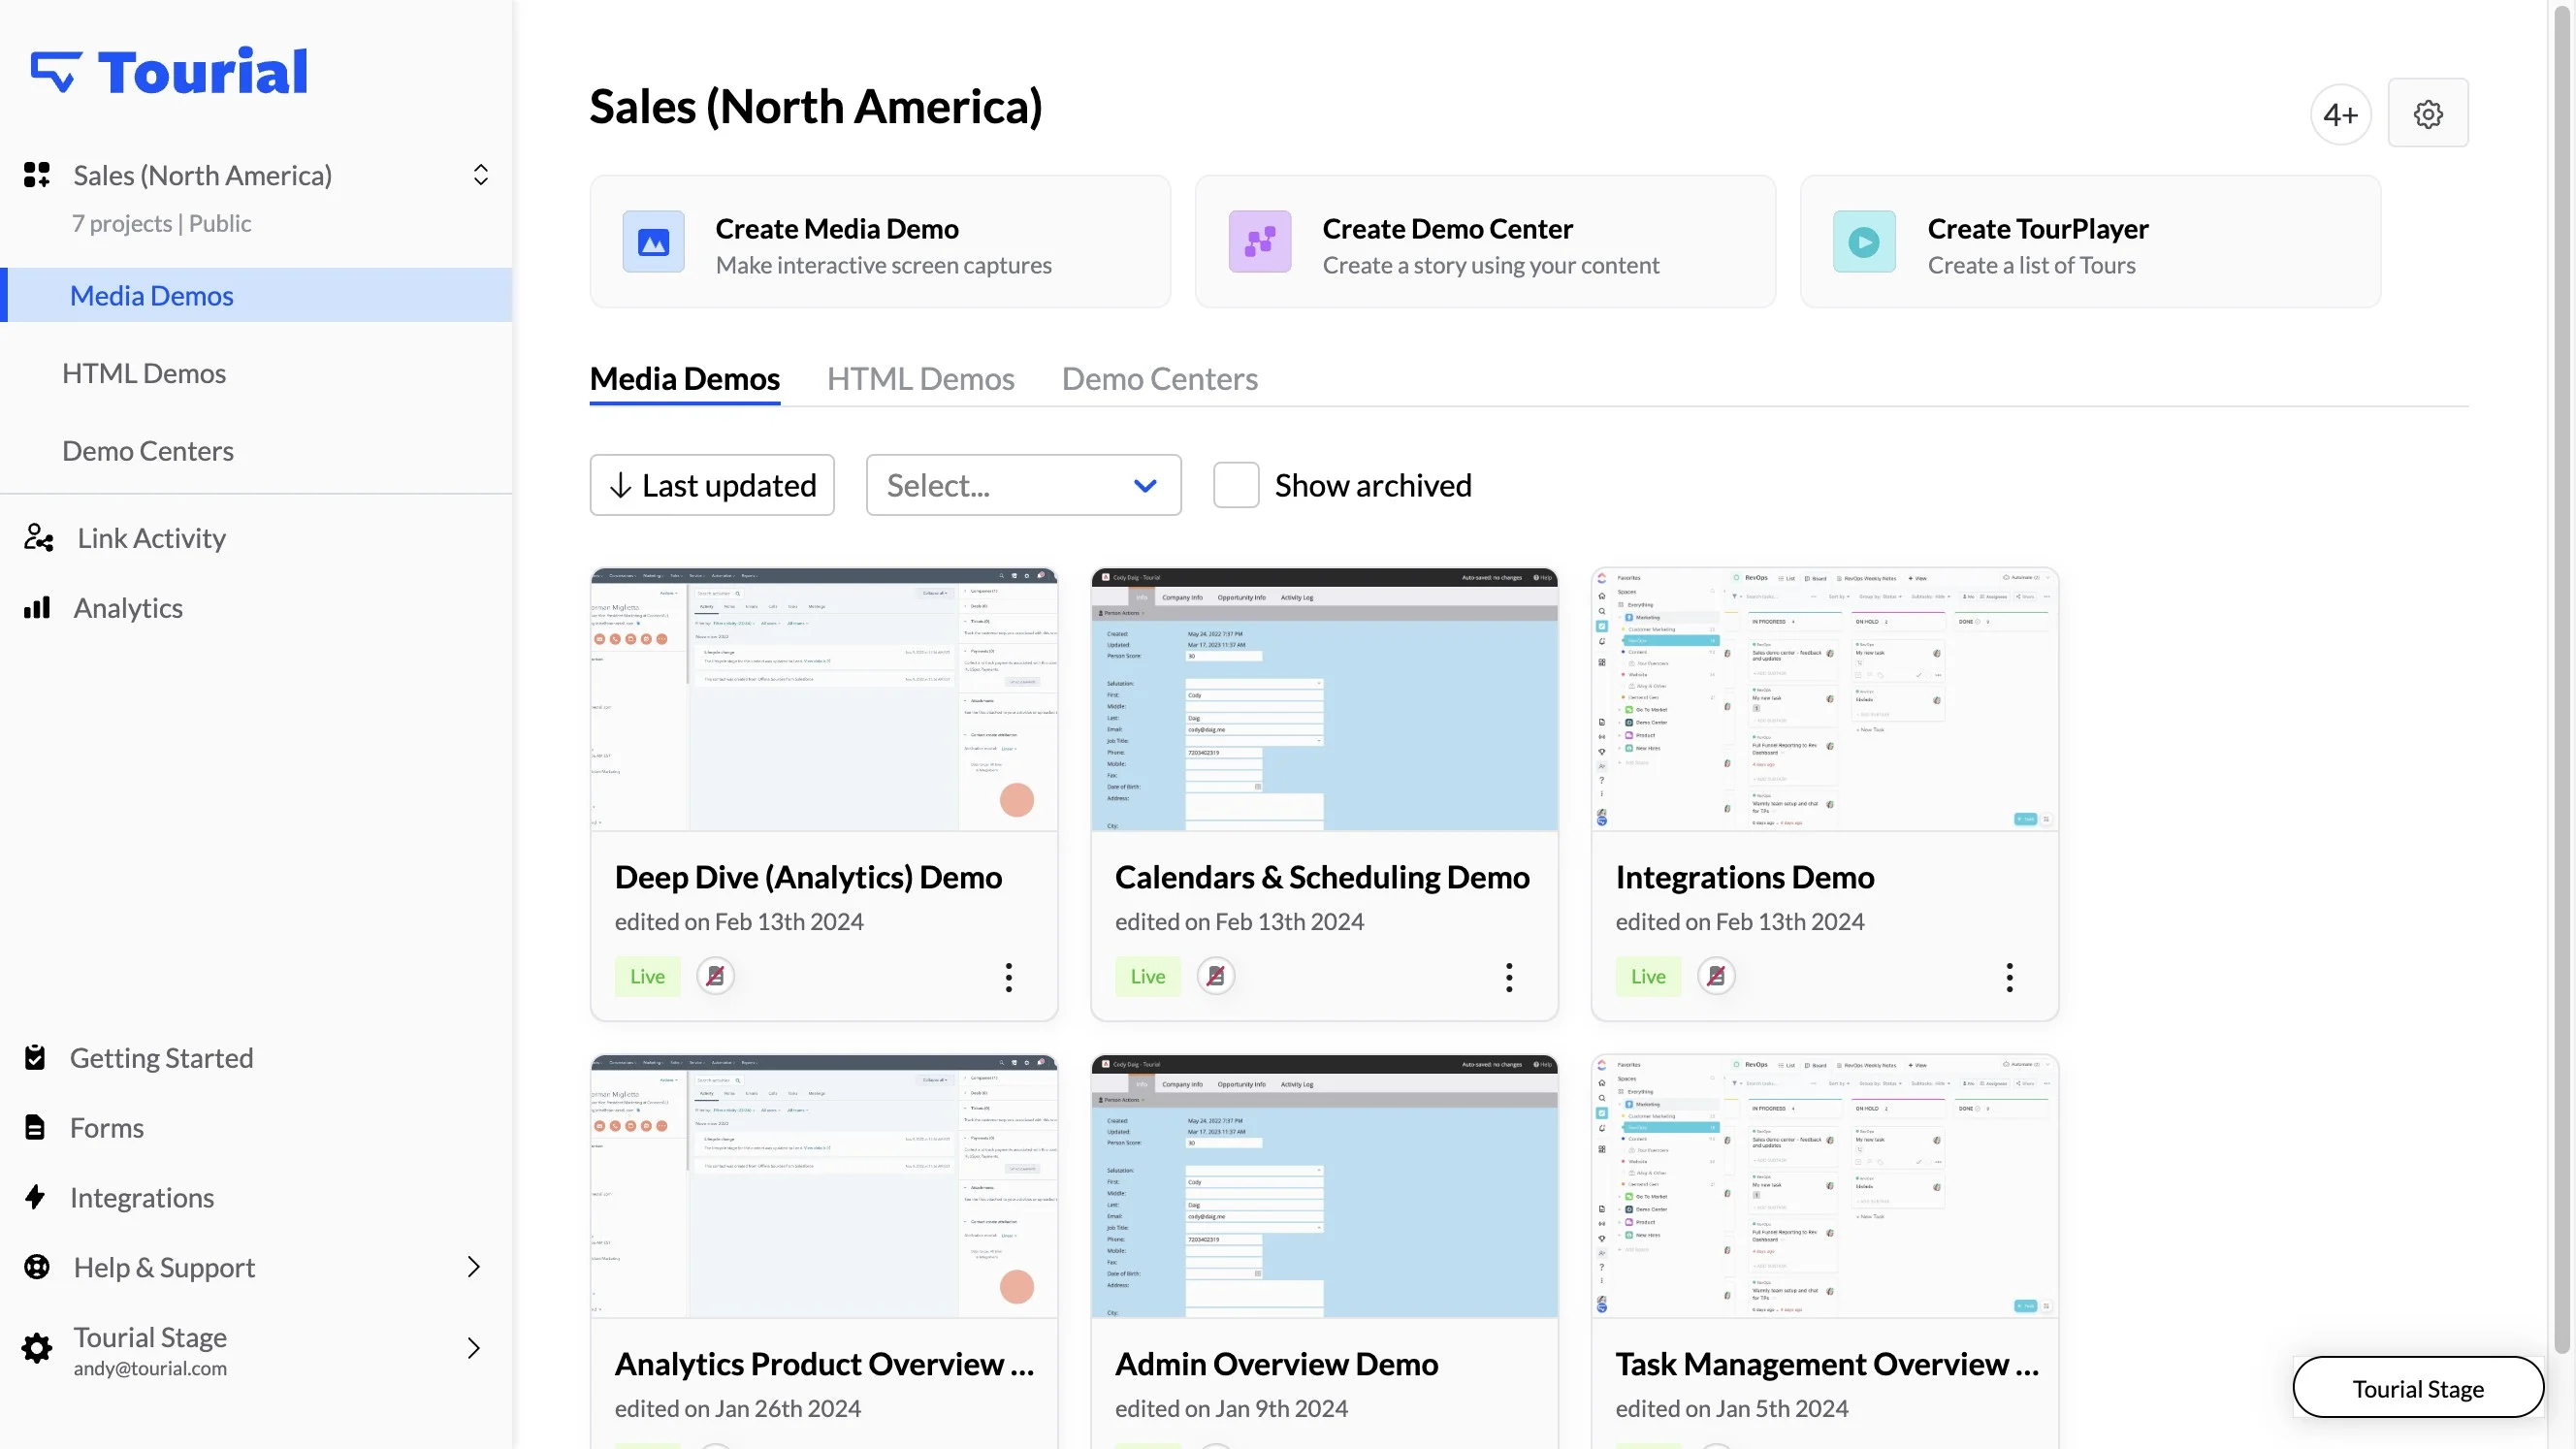Click Create TourPlayer card title
The height and width of the screenshot is (1449, 2576).
2038,229
